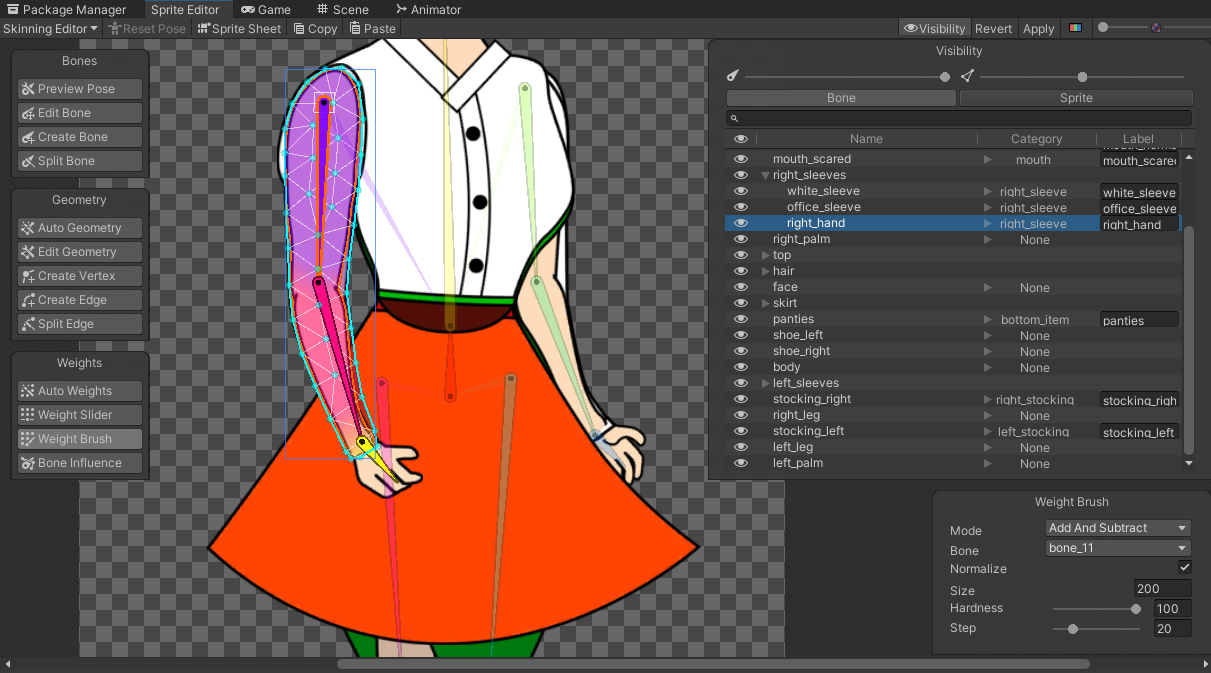Click the RGB color channel toggle icon
1211x673 pixels.
click(1075, 28)
